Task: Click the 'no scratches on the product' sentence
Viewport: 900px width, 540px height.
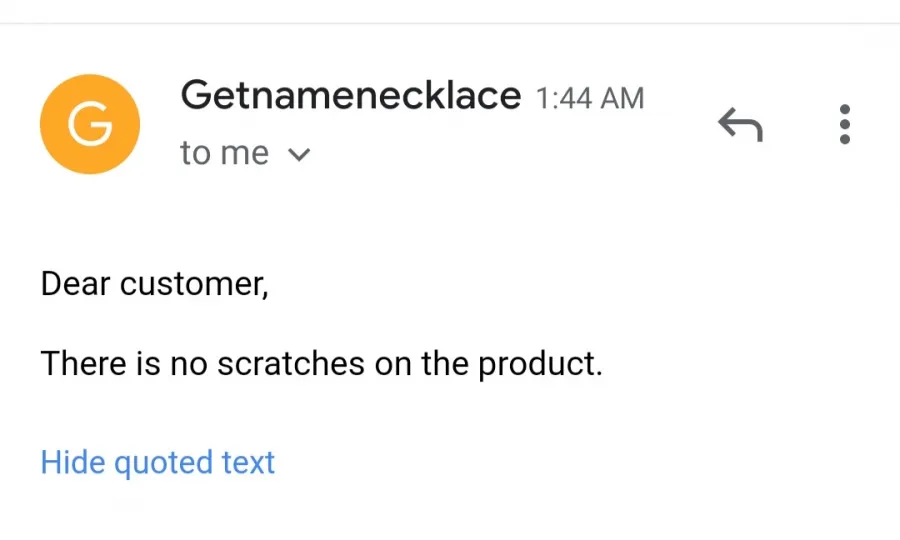Action: click(321, 364)
